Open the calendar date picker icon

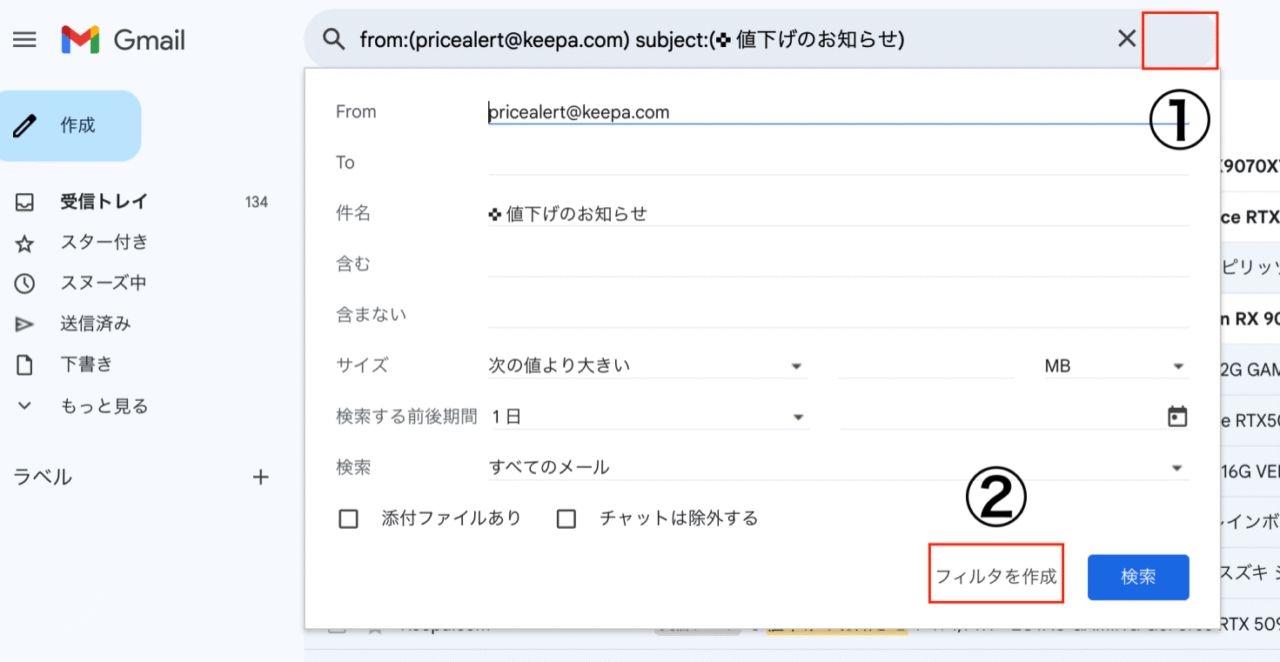click(x=1177, y=417)
